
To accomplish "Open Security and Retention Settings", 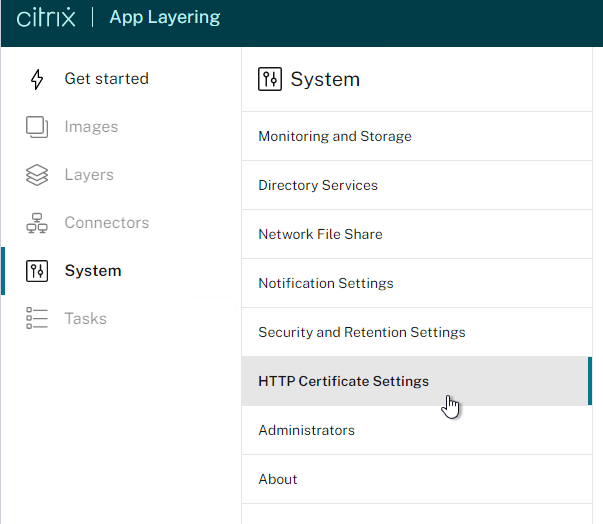I will point(417,332).
